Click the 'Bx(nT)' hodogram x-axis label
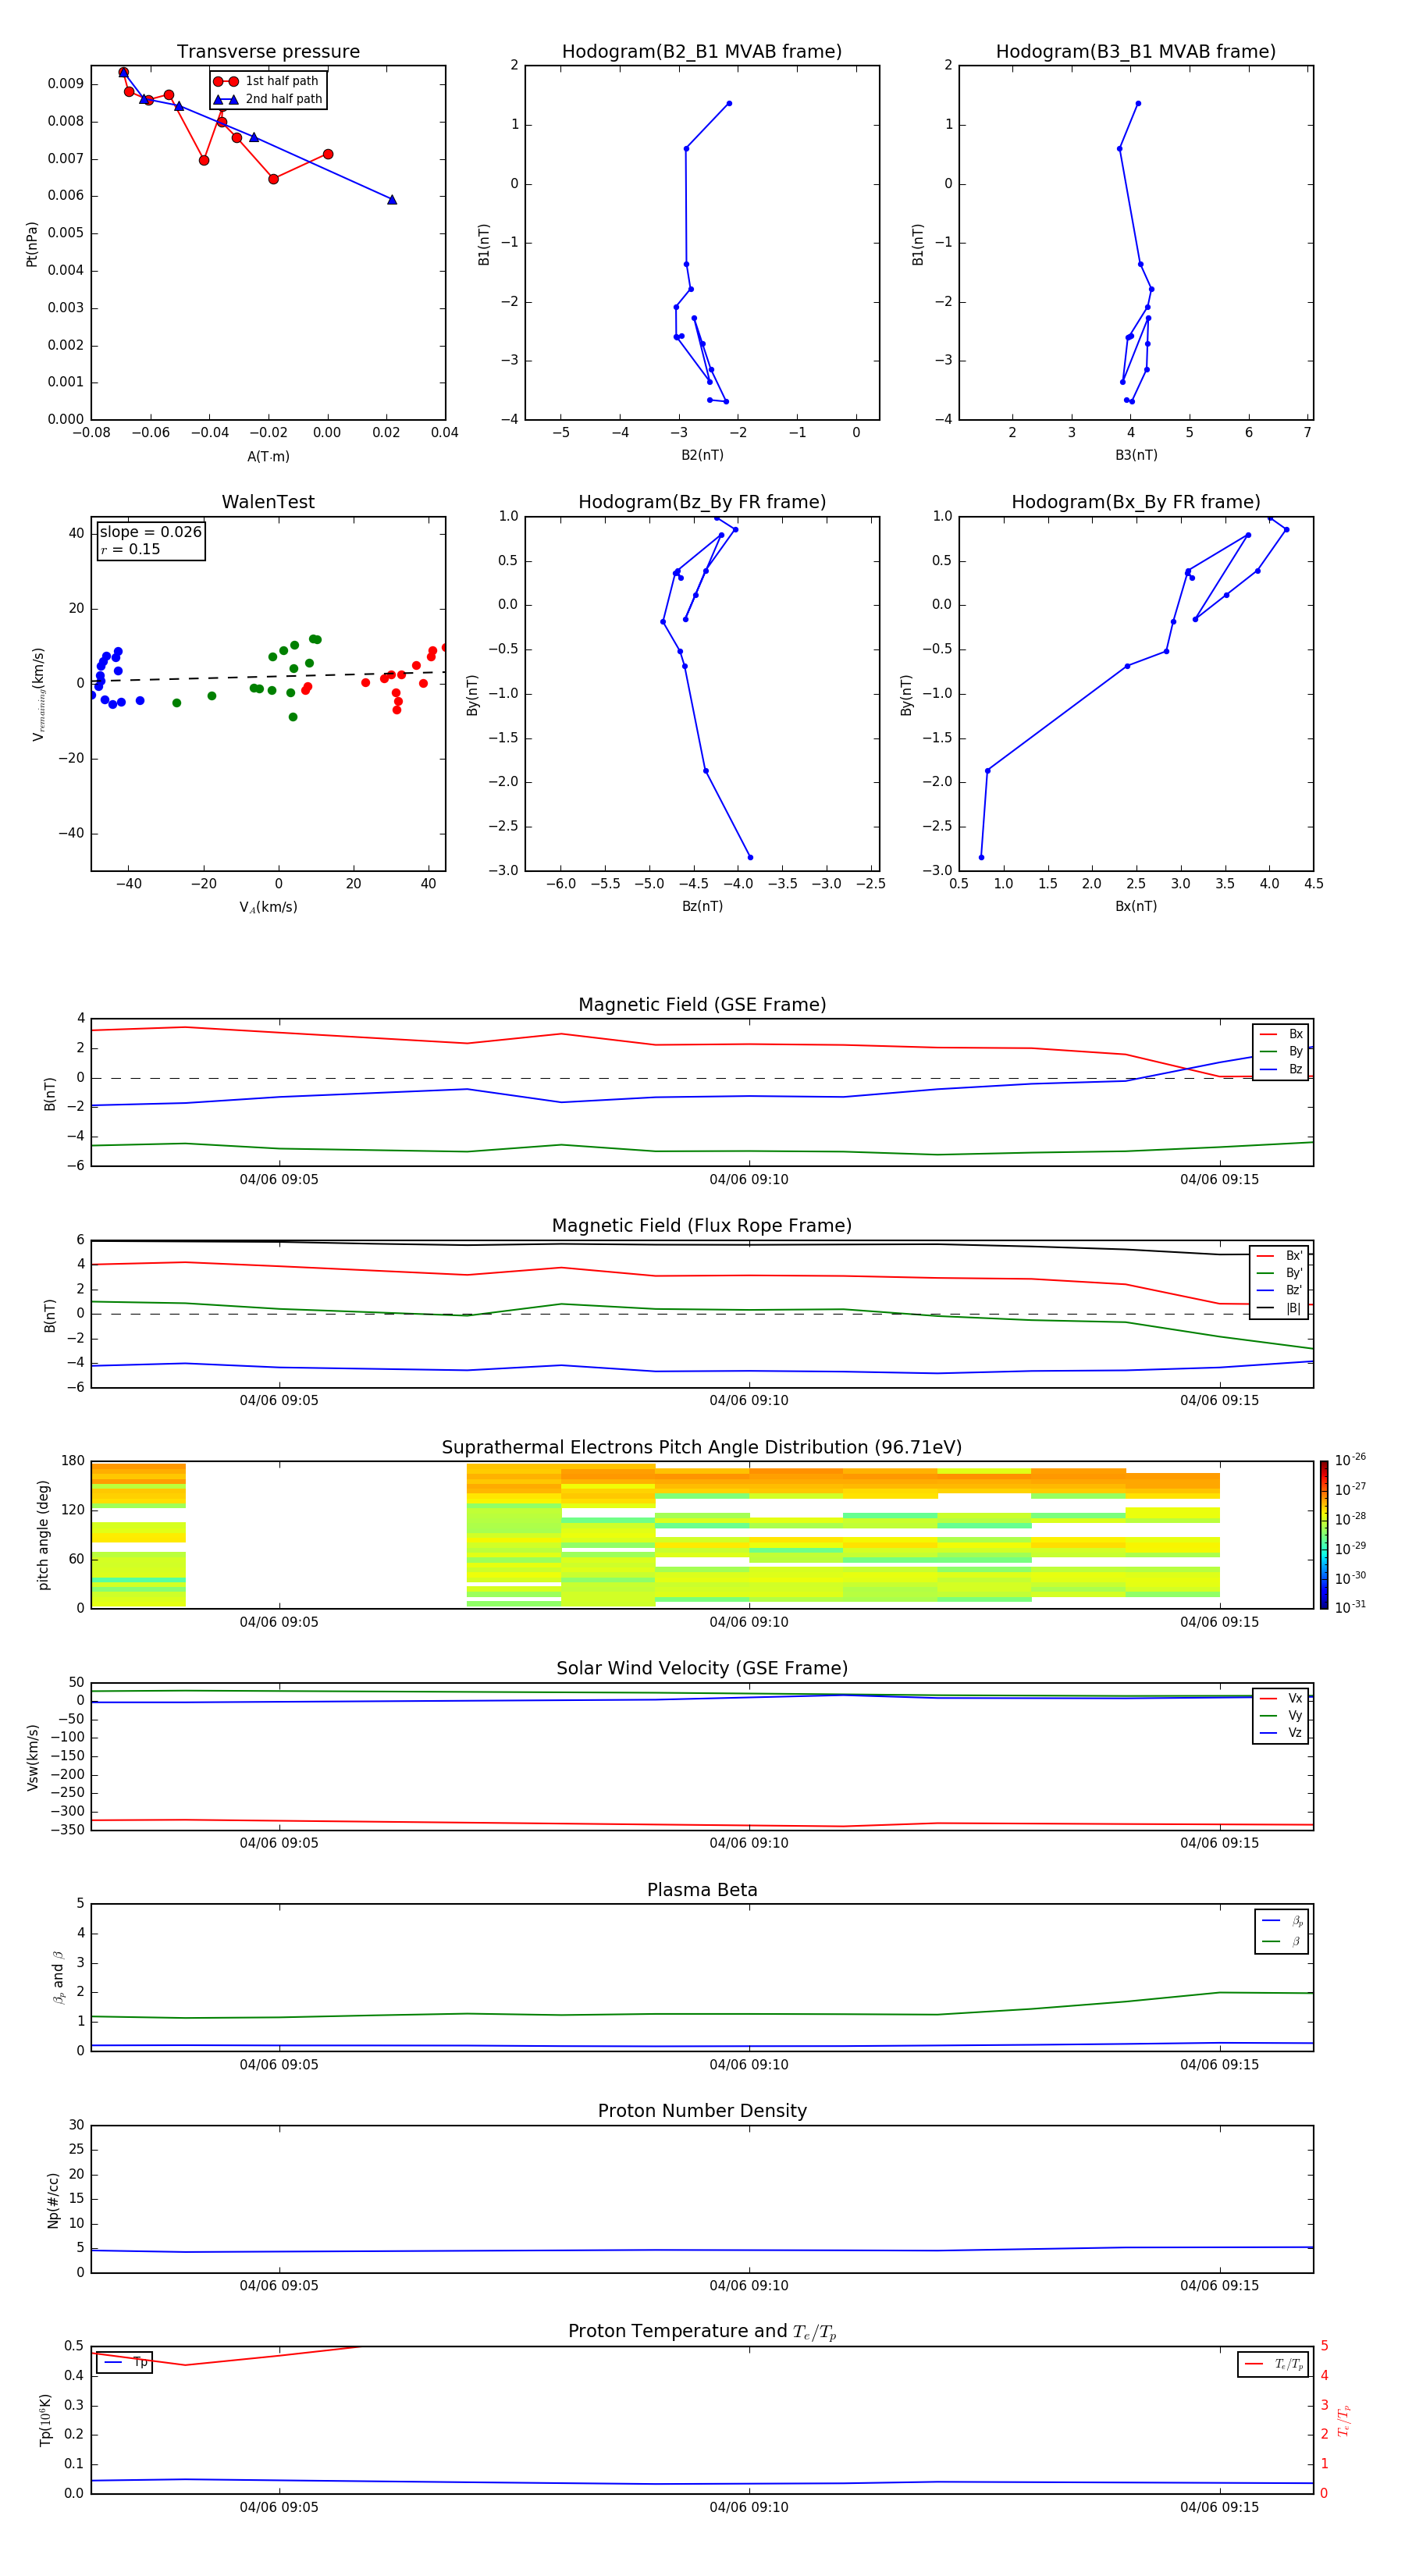The image size is (1405, 2576). click(1136, 906)
